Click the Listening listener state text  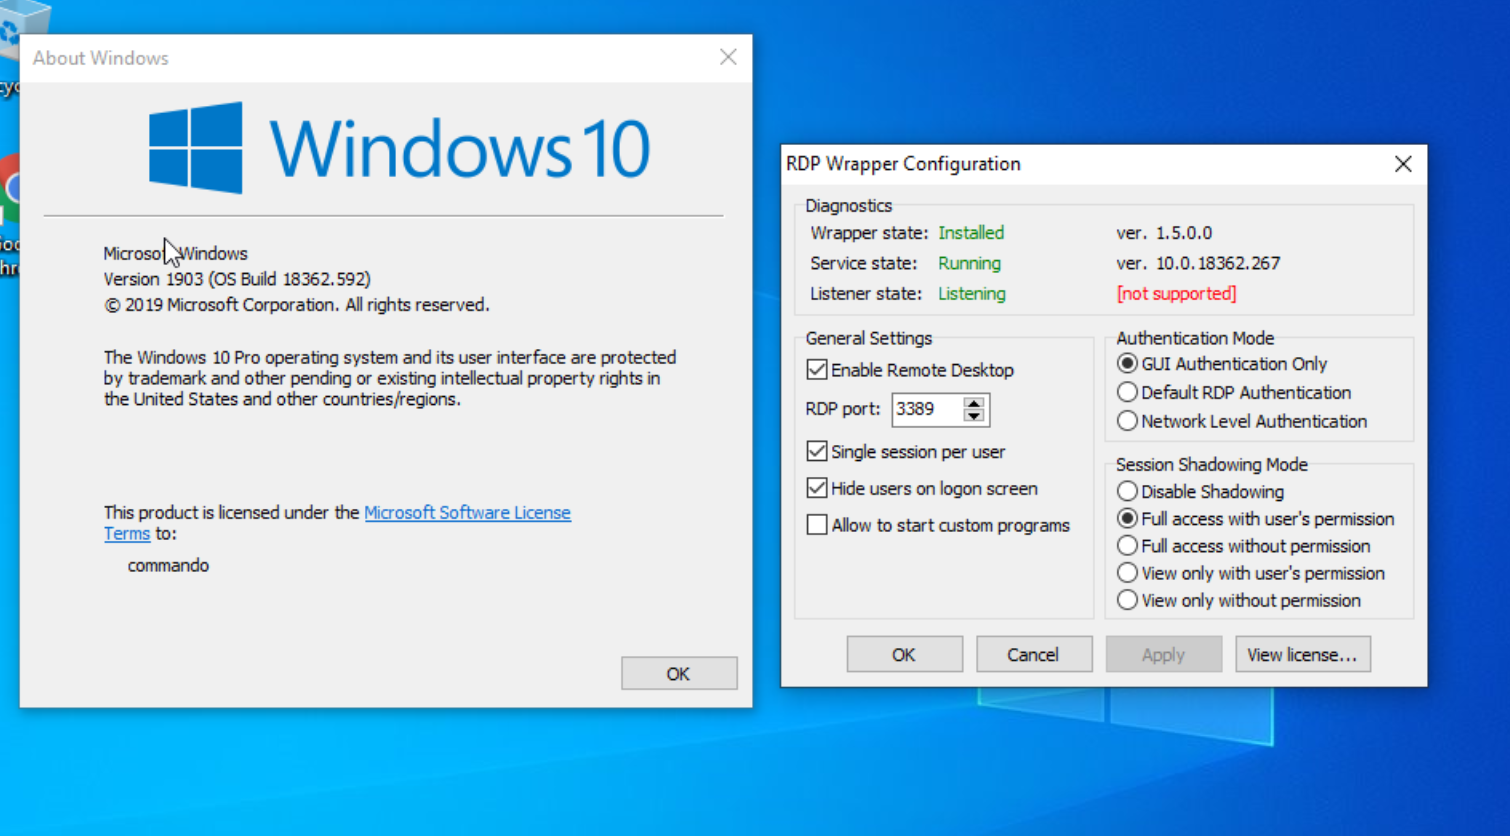click(x=972, y=294)
